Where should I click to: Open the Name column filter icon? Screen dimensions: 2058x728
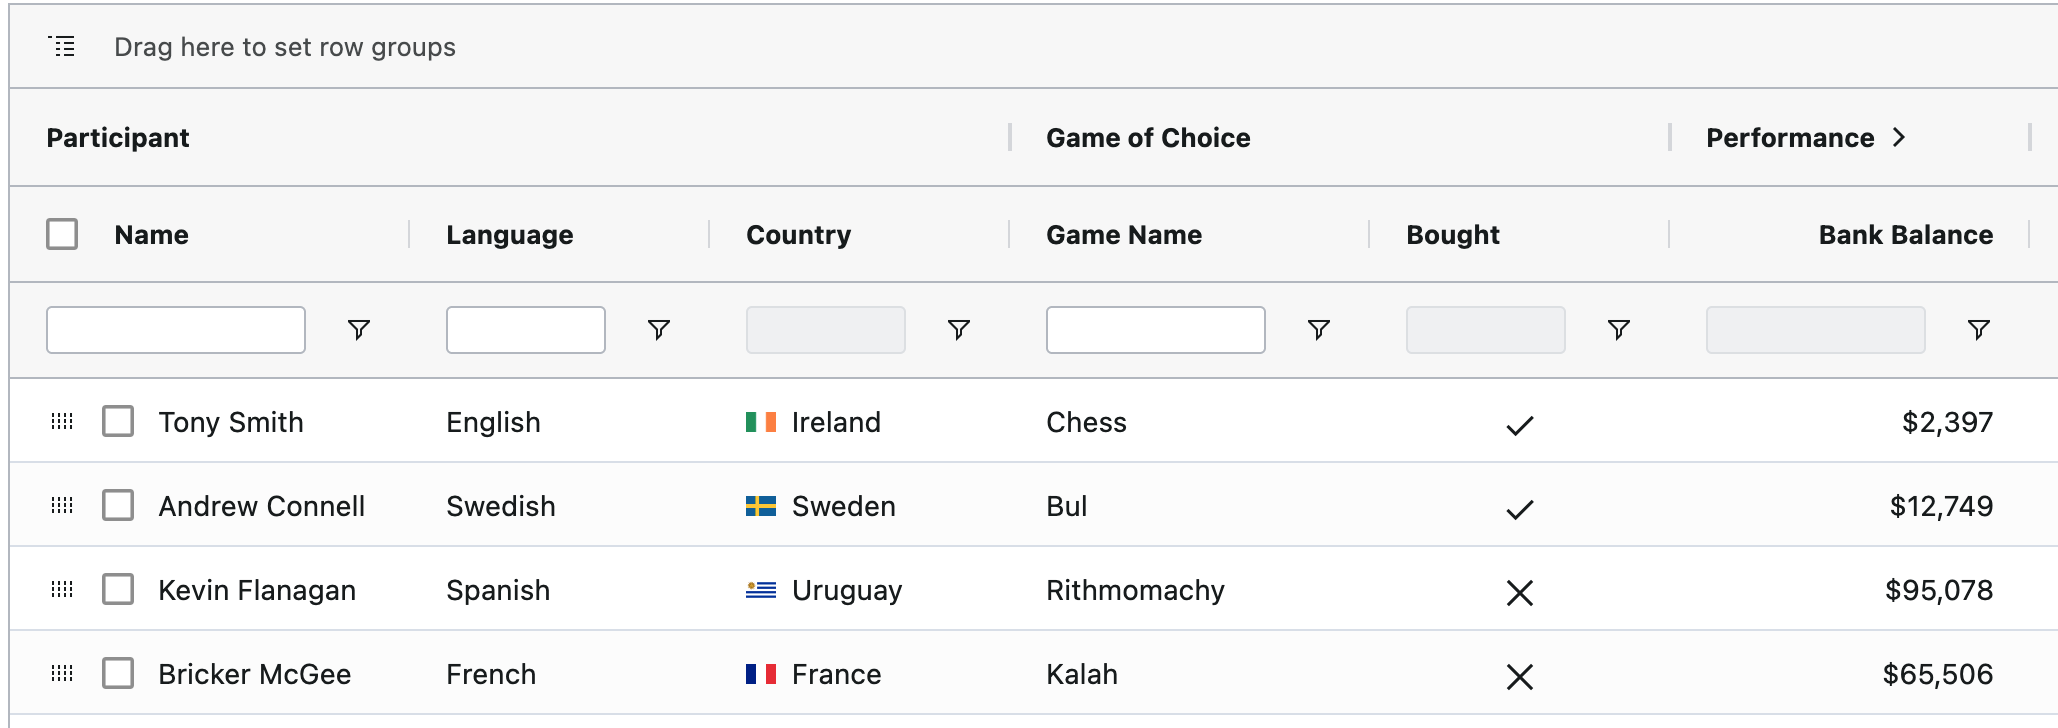[x=358, y=330]
